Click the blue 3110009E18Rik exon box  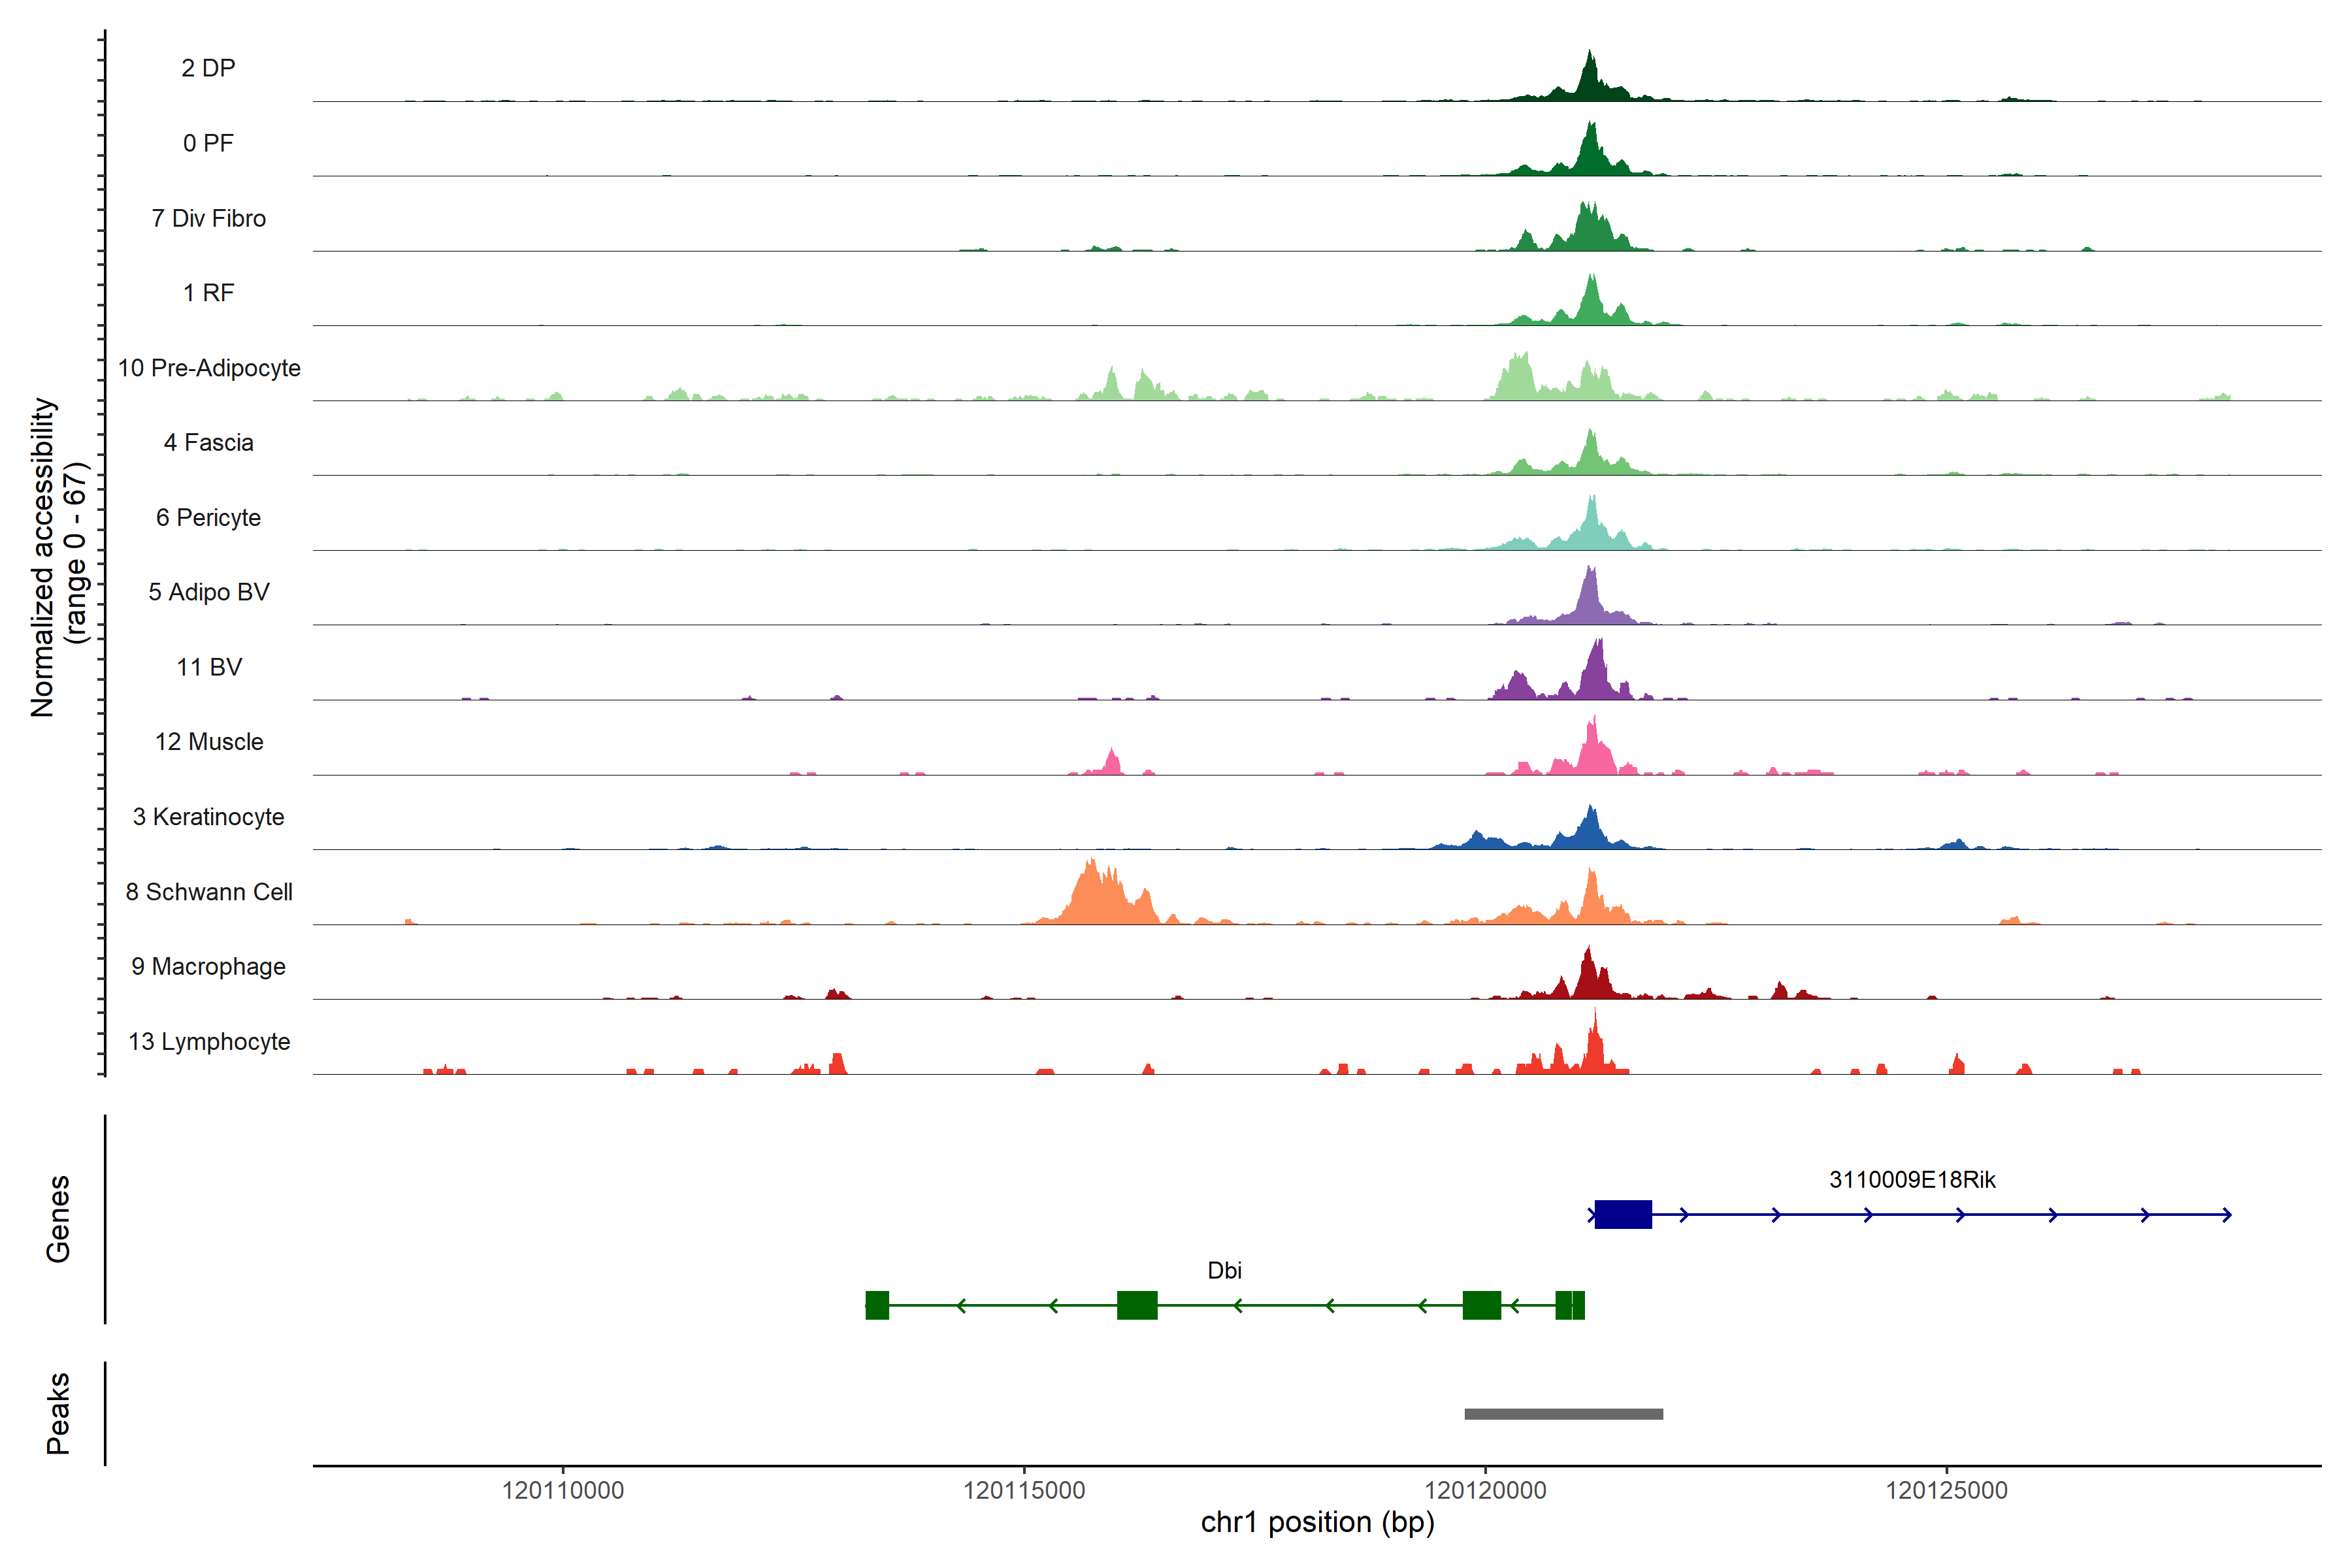(1623, 1215)
